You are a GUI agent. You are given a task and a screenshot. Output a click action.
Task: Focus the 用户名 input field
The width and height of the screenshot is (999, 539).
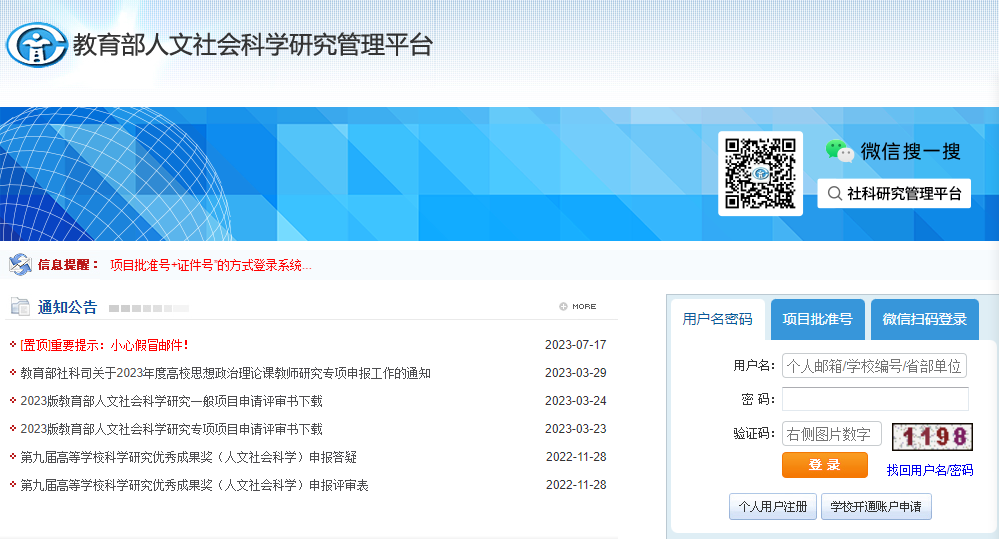coord(874,366)
